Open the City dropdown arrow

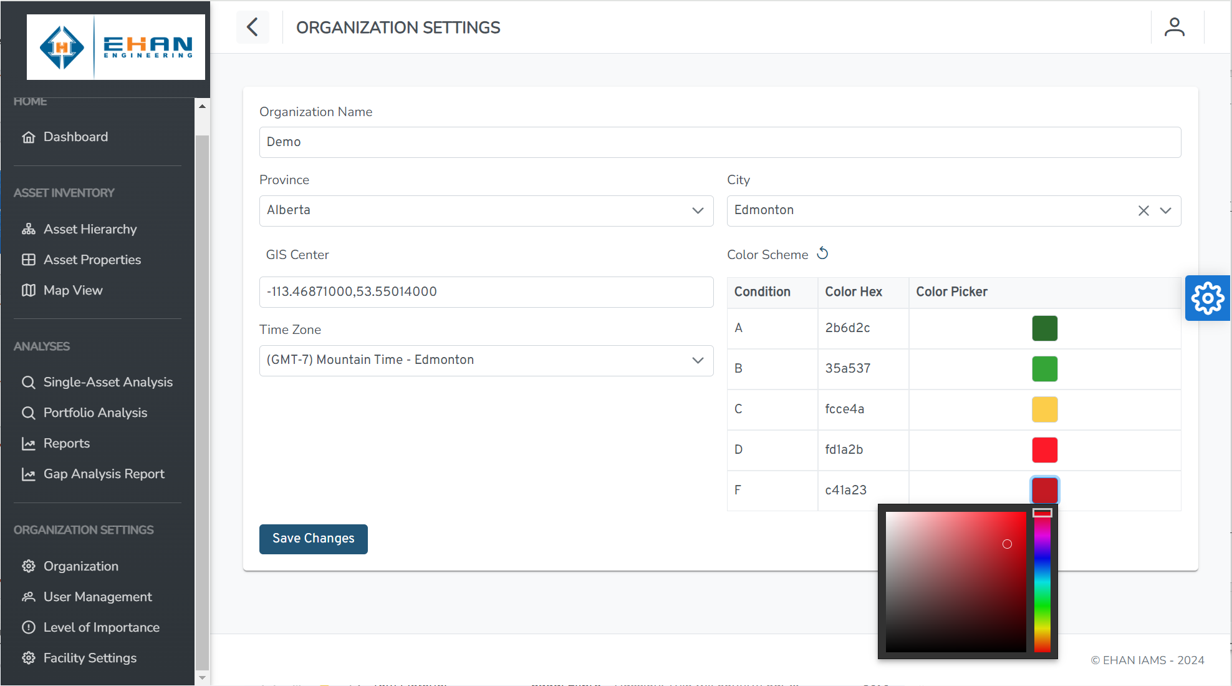(x=1165, y=211)
